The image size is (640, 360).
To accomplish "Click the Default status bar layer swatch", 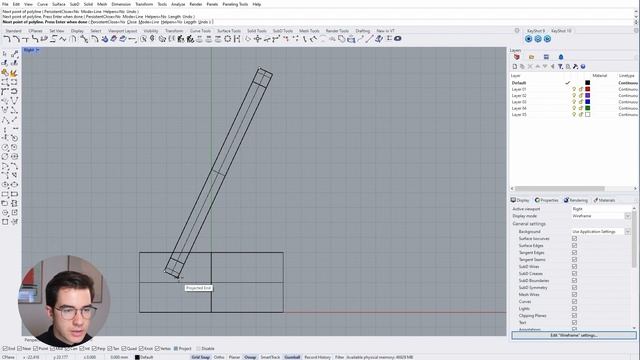I will [138, 357].
